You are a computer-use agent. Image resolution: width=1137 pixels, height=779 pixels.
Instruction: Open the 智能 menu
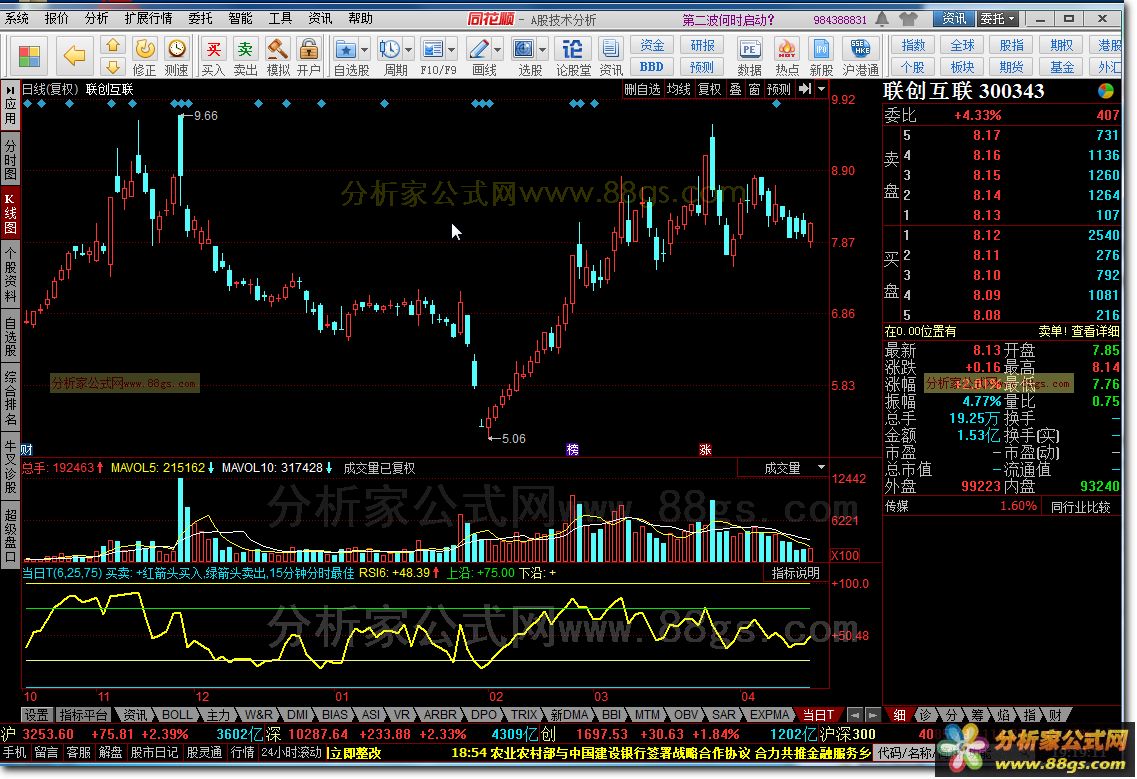click(240, 19)
